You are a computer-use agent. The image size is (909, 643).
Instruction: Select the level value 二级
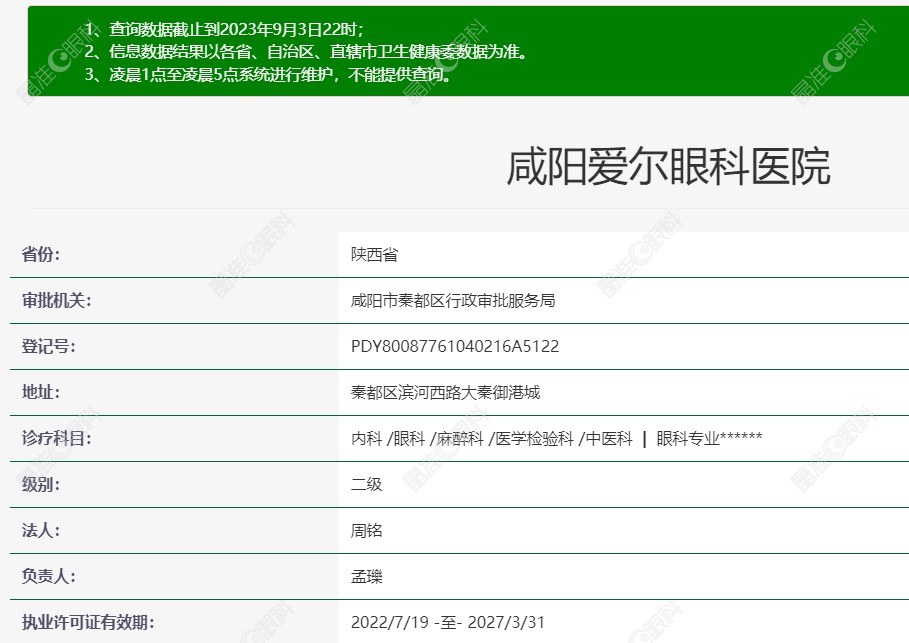(x=366, y=484)
